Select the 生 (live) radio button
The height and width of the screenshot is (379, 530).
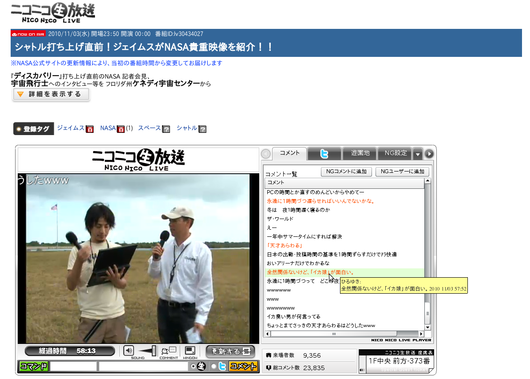(193, 366)
